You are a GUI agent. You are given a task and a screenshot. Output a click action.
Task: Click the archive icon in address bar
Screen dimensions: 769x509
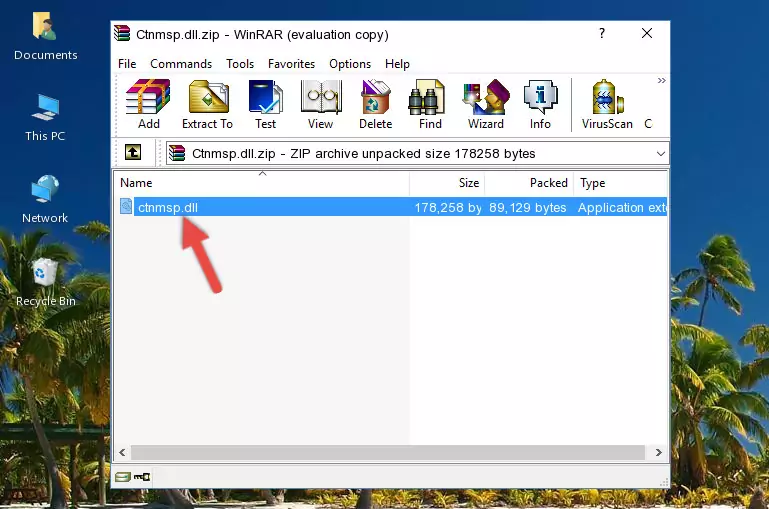(177, 153)
